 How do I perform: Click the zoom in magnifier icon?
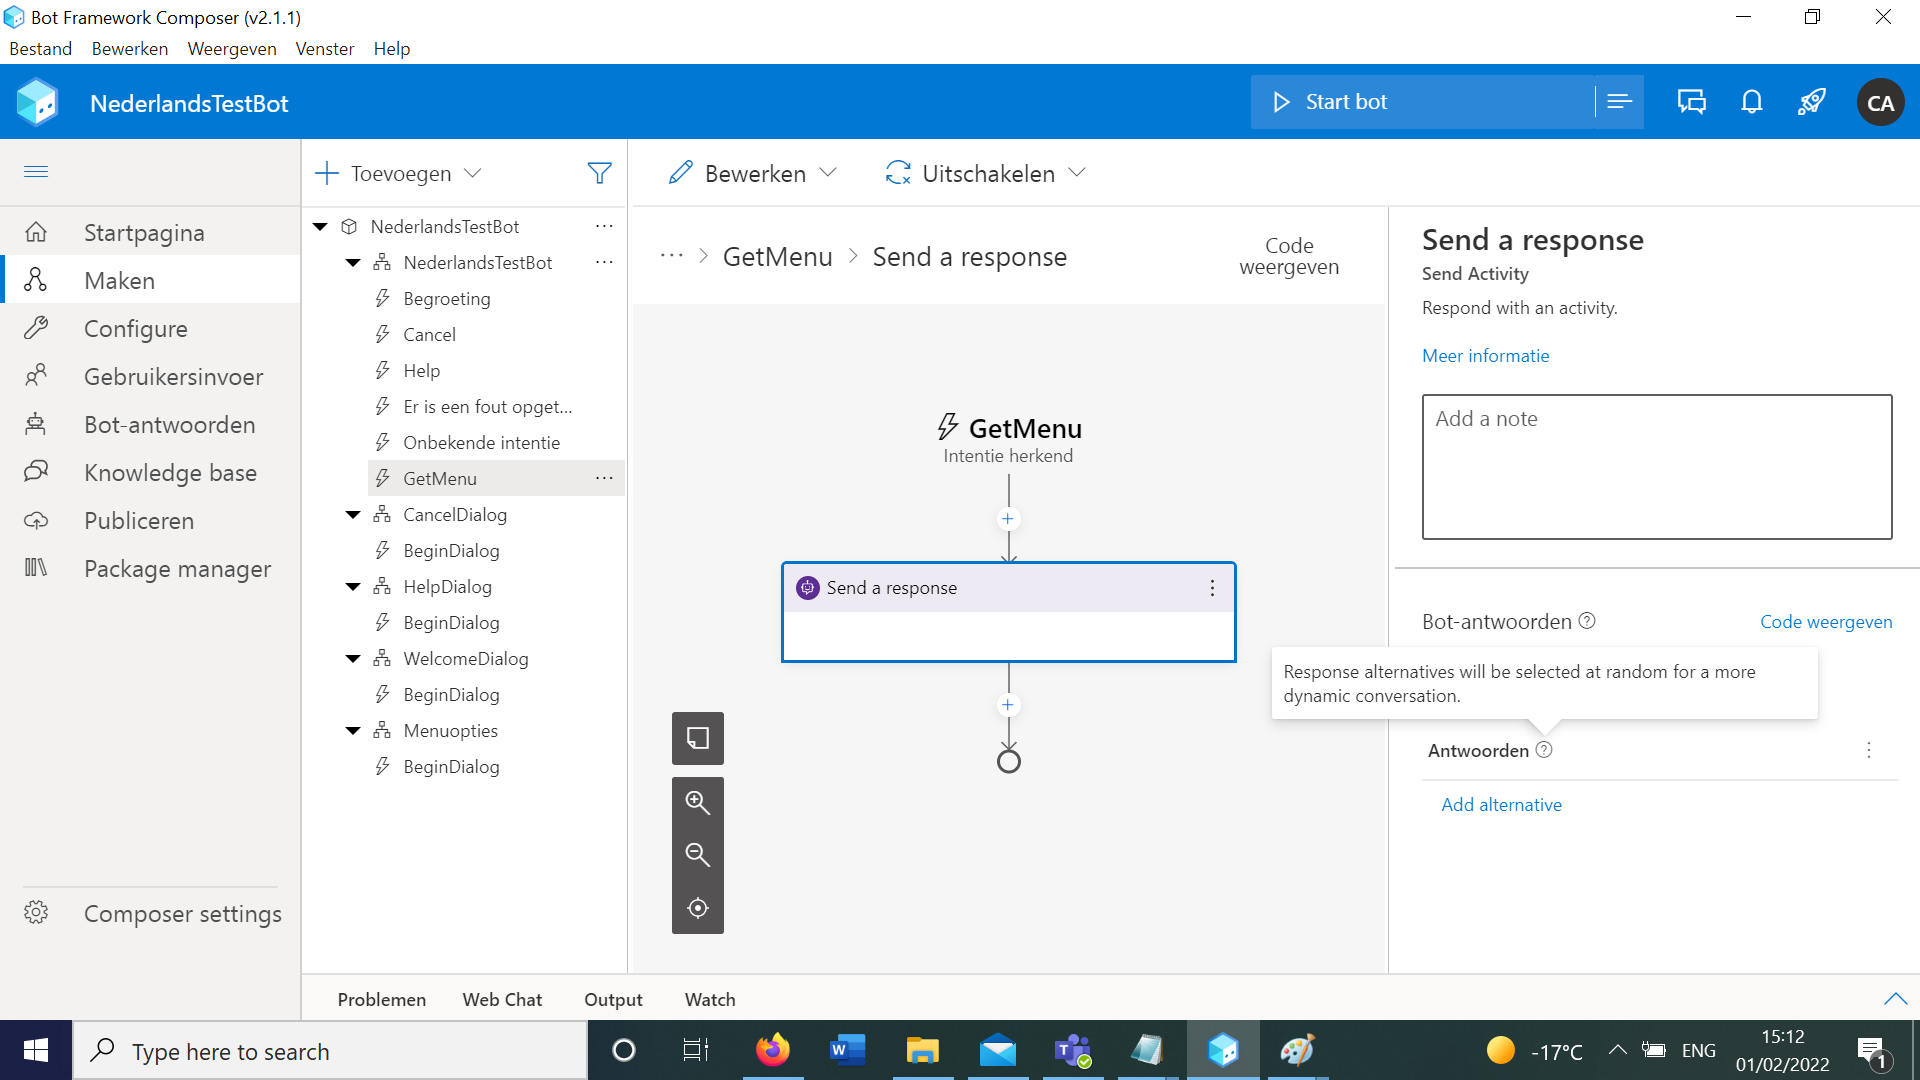click(697, 803)
